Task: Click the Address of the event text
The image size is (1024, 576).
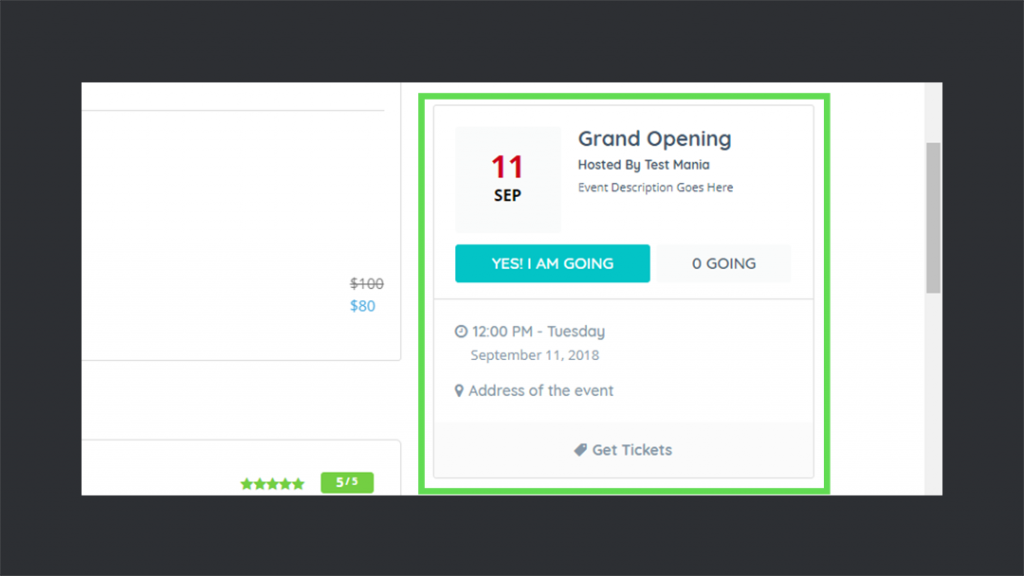Action: click(541, 391)
